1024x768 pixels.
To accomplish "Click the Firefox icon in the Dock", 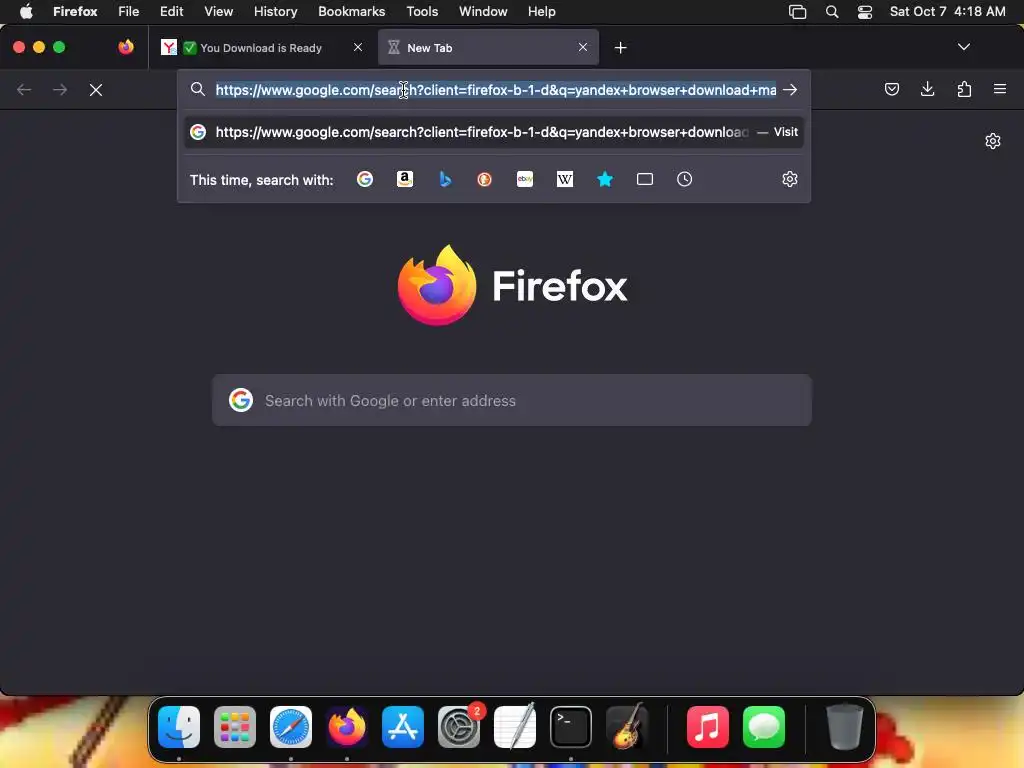I will (347, 726).
